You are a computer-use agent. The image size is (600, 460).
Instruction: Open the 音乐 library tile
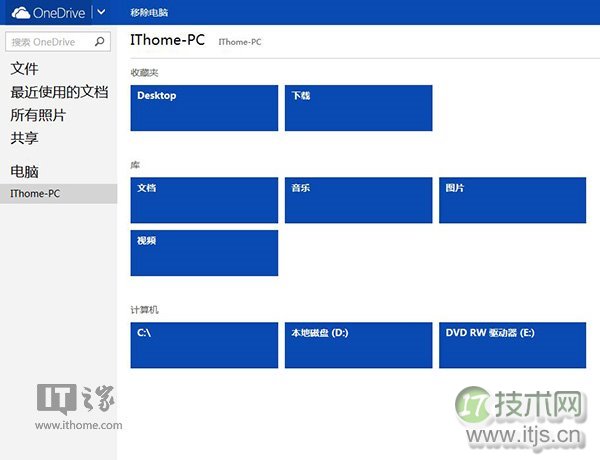click(x=359, y=200)
